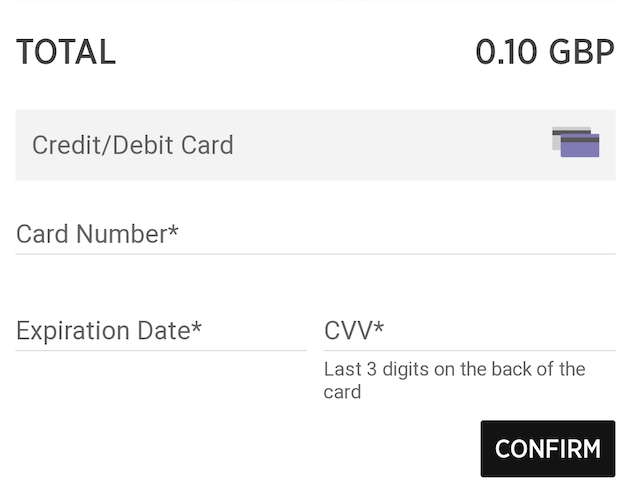Image resolution: width=628 pixels, height=496 pixels.
Task: Click the CVV hint text about last 3 digits
Action: coord(454,380)
